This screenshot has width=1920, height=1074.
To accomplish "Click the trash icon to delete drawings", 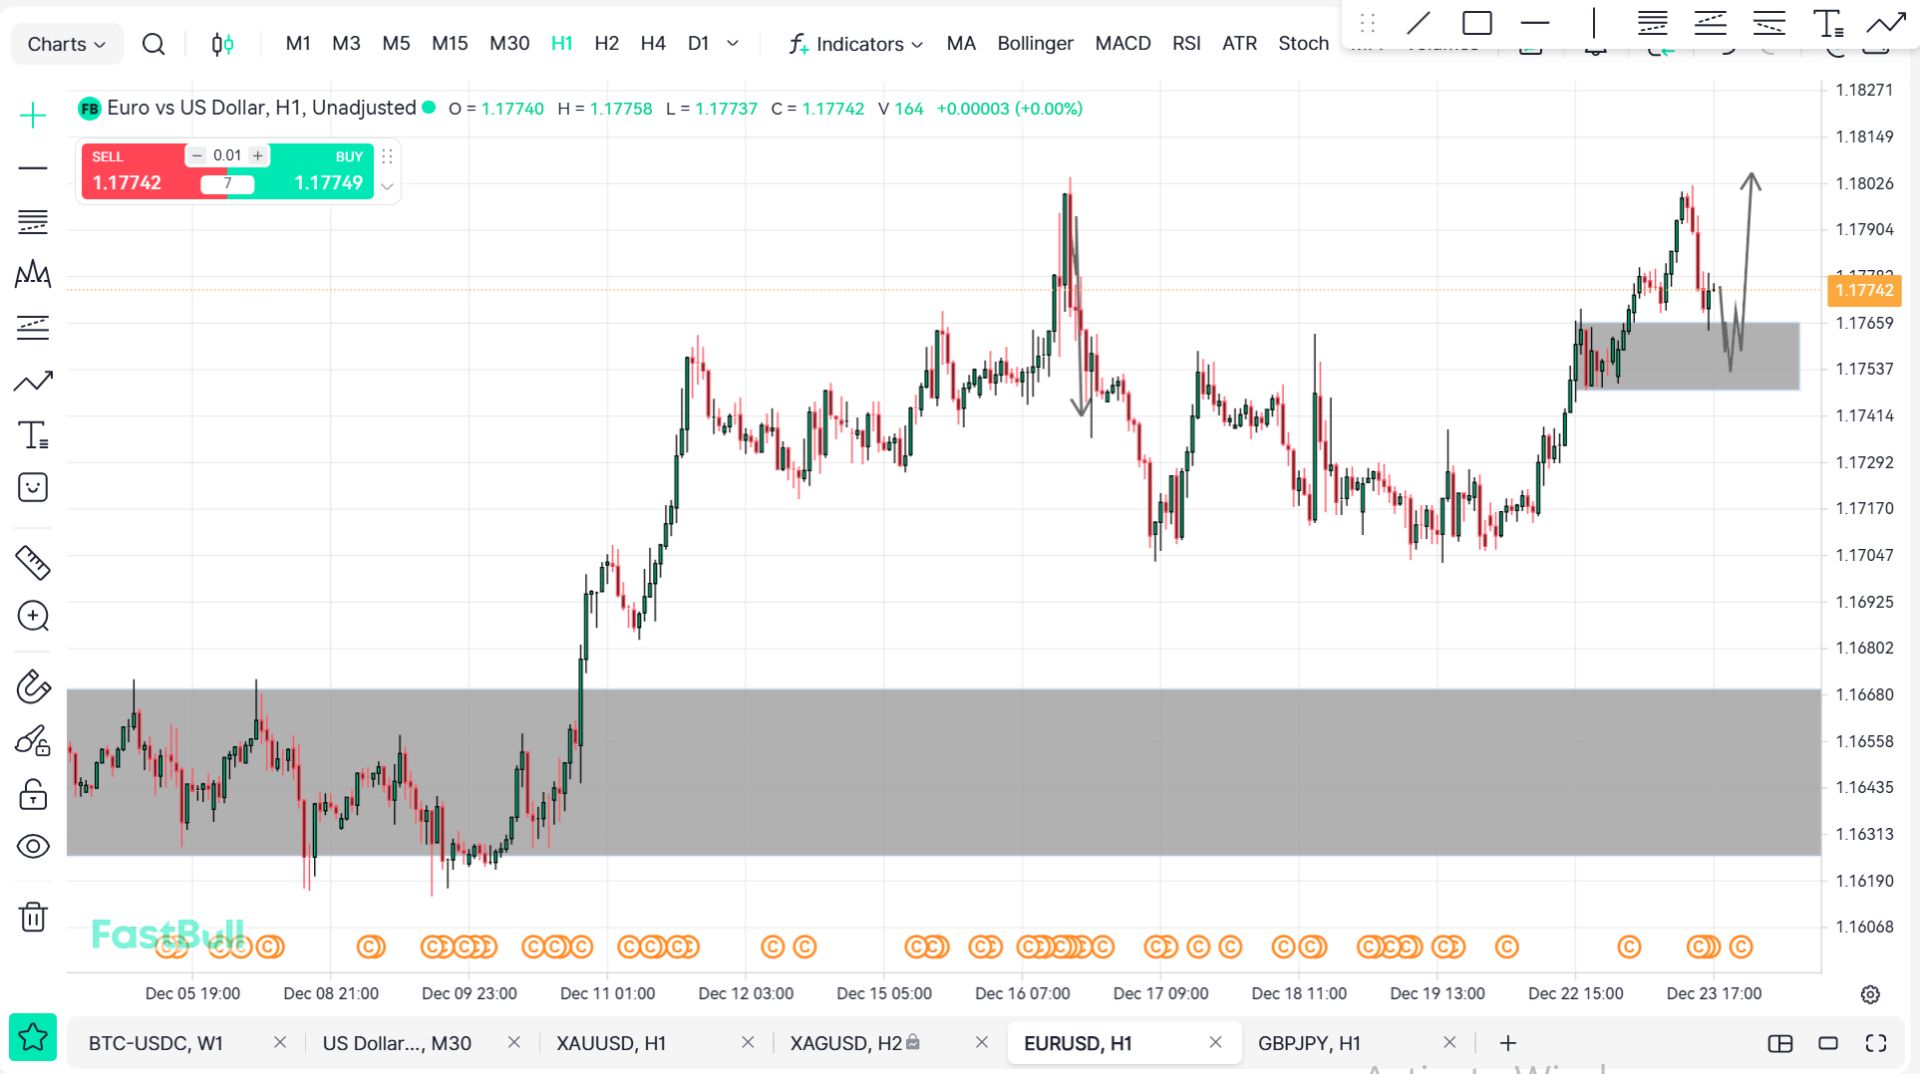I will point(33,916).
